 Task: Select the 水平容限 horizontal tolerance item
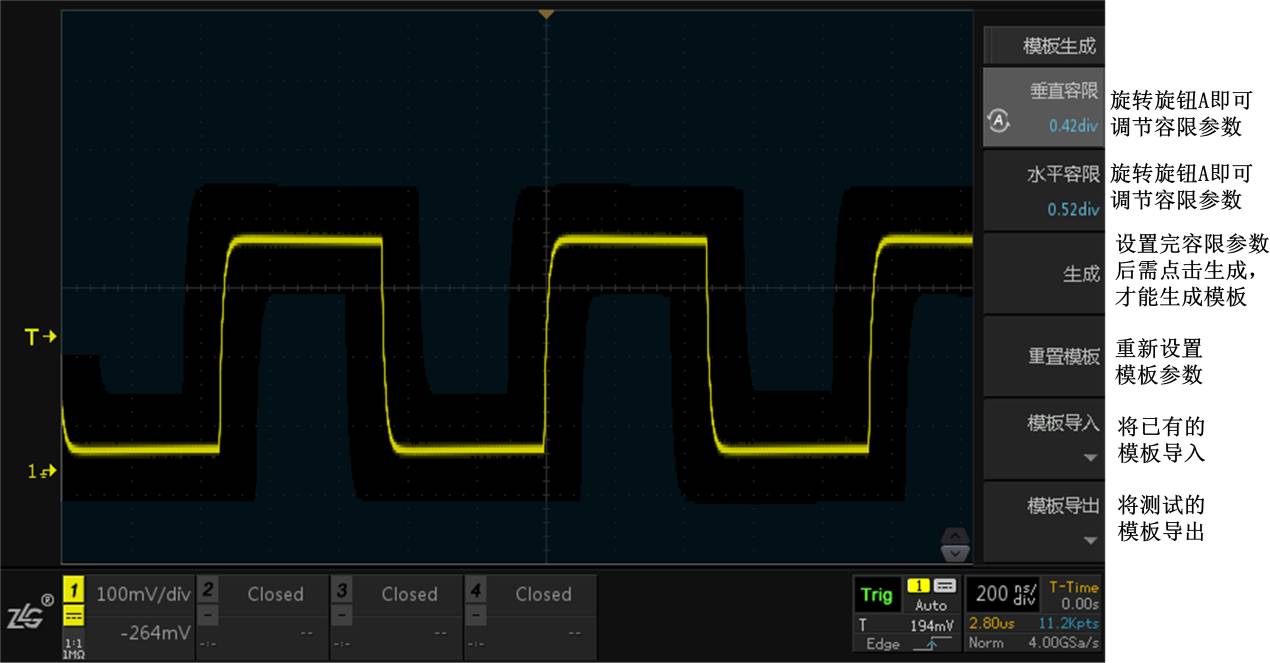[x=1042, y=190]
